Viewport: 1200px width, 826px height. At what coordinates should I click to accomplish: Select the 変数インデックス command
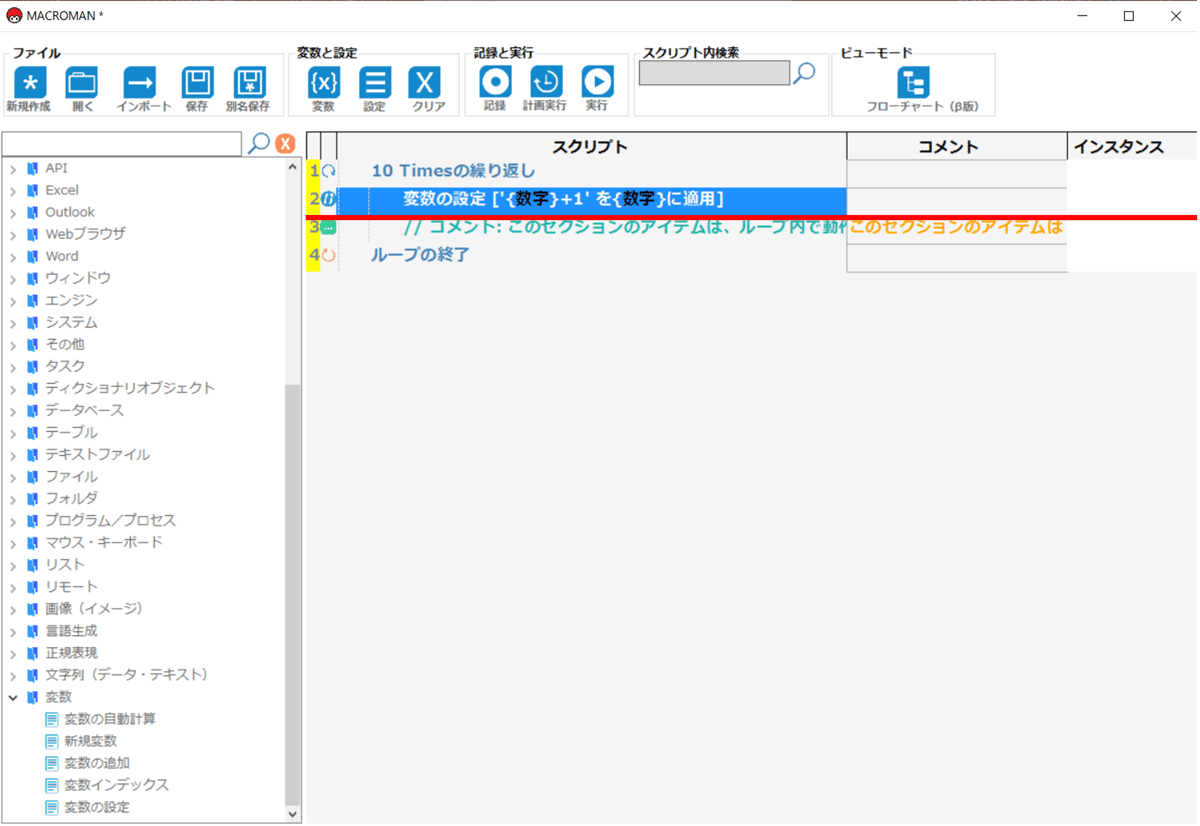click(117, 785)
